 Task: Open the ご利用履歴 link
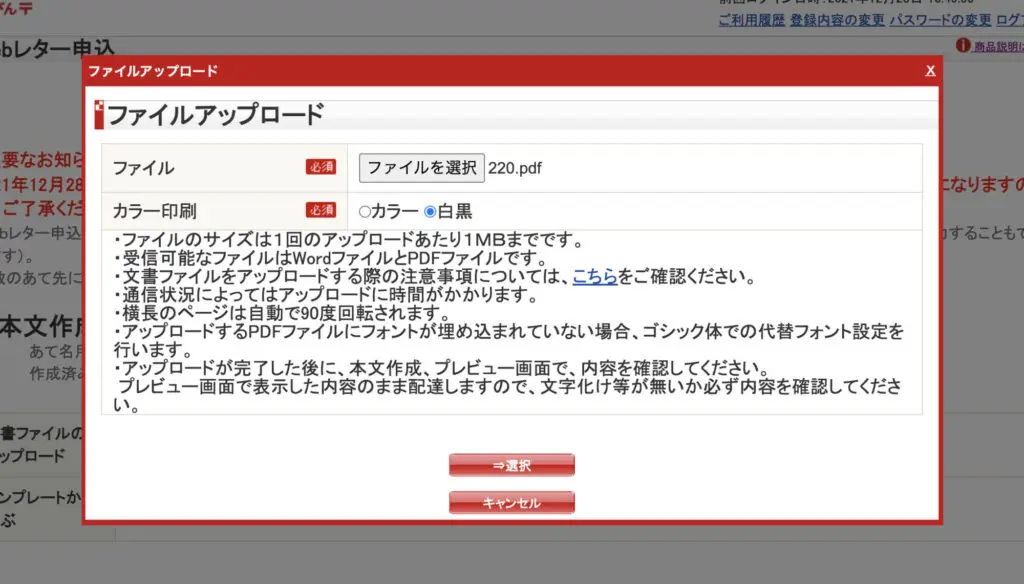751,20
